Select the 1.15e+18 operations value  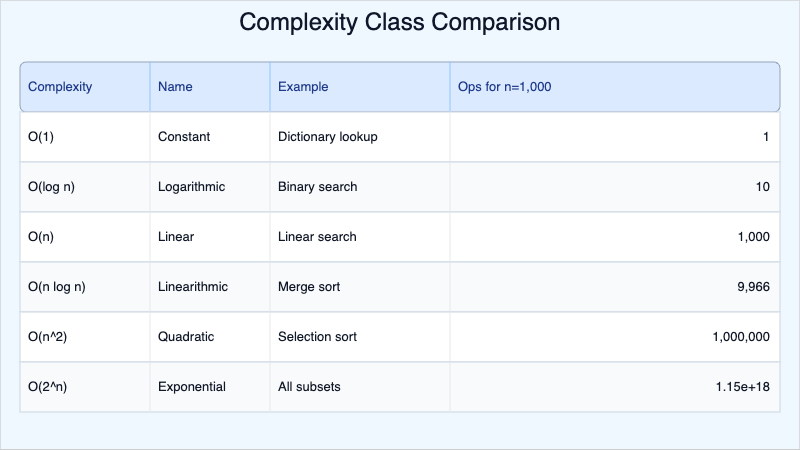tap(742, 387)
